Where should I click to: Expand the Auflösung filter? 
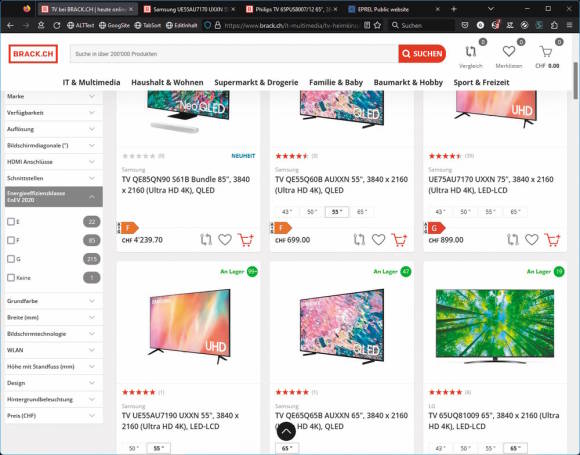tap(54, 129)
